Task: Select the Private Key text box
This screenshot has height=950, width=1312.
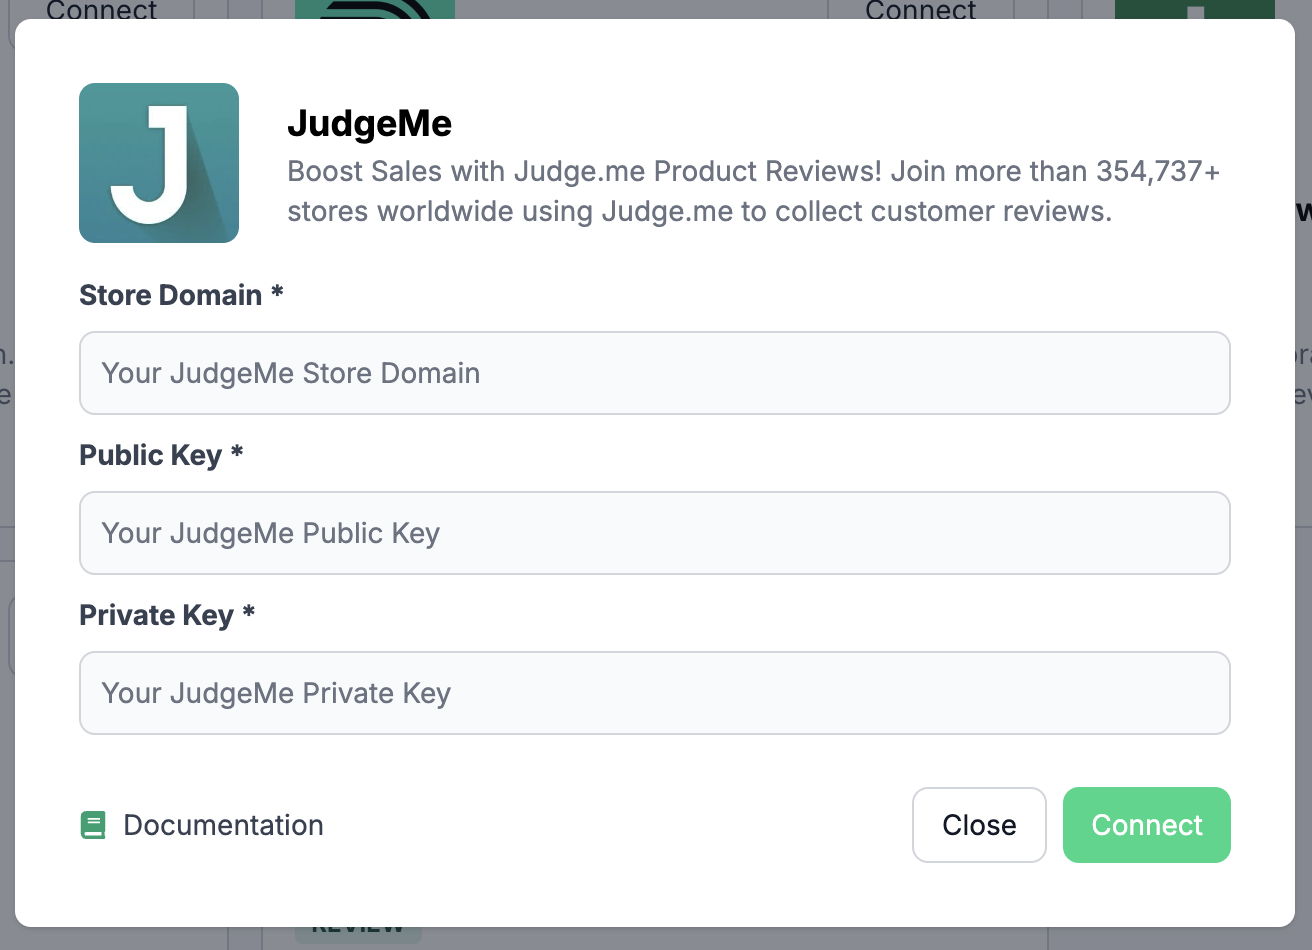Action: click(x=654, y=693)
